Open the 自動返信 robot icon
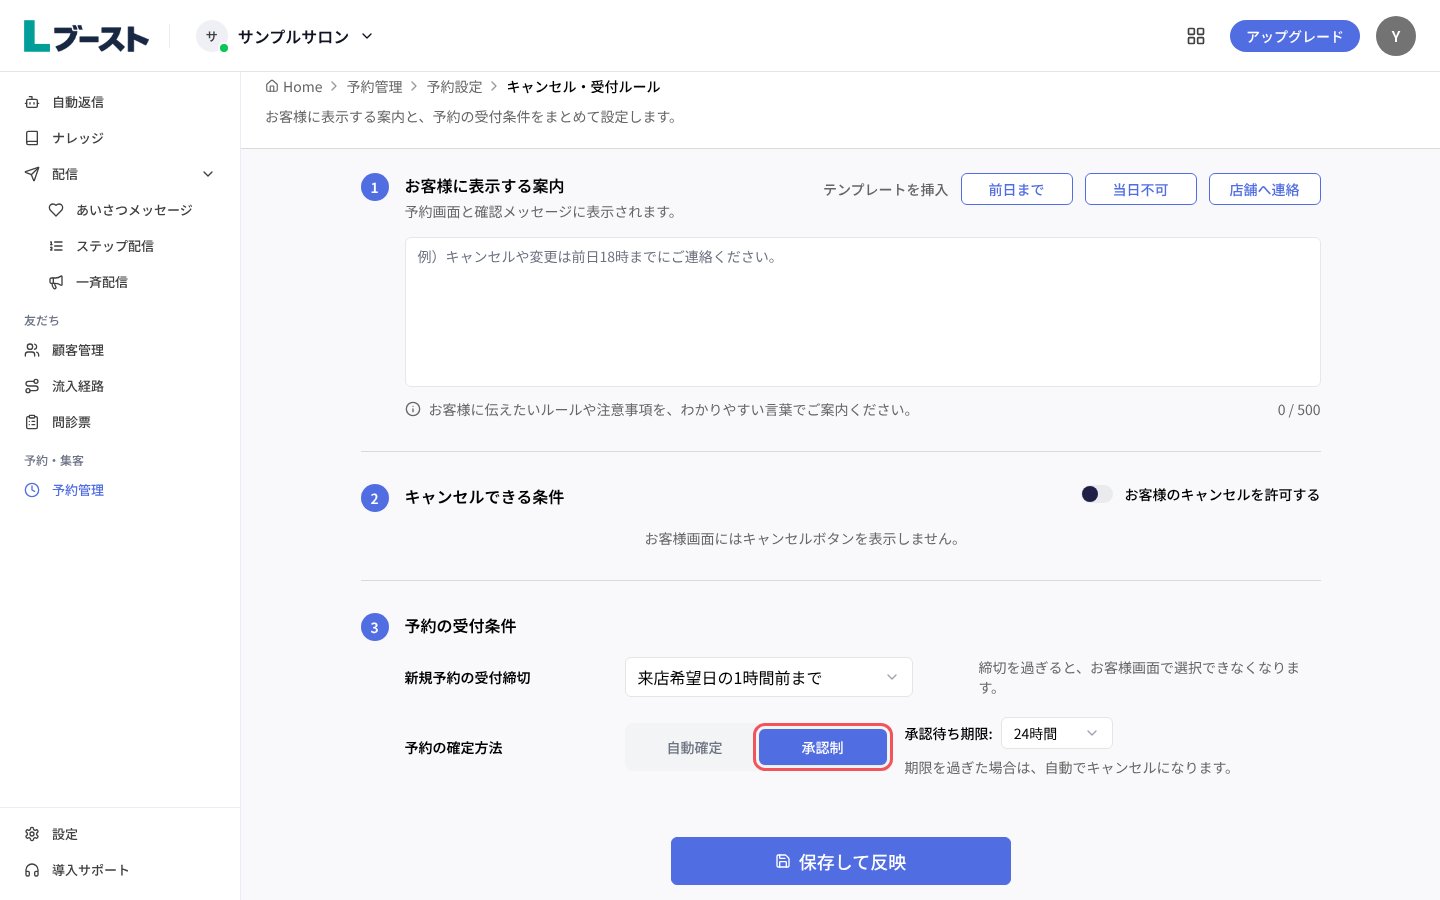 [x=32, y=102]
